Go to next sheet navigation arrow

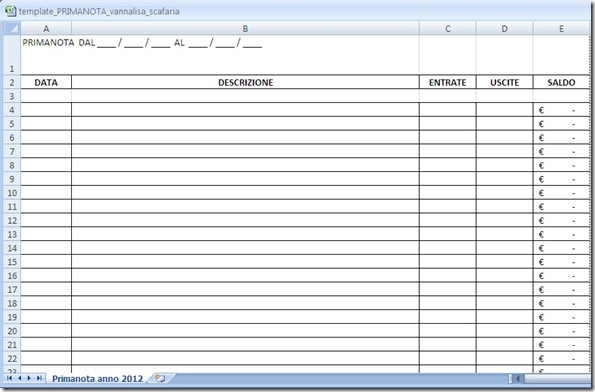(x=29, y=378)
